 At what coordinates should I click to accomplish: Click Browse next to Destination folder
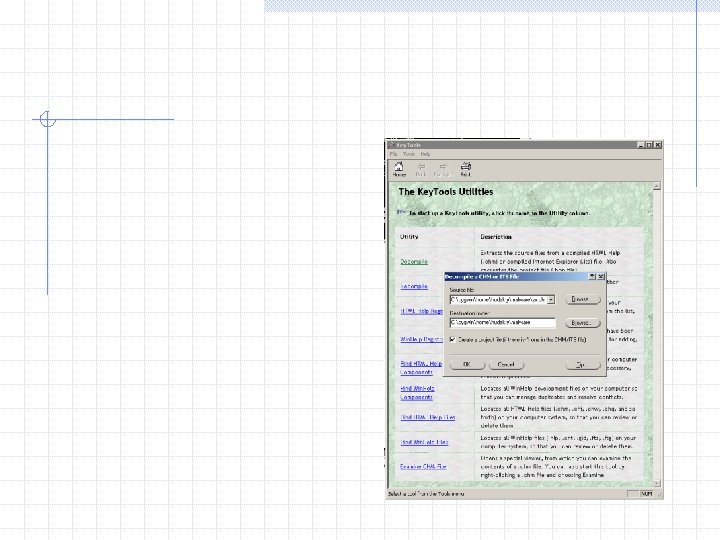coord(583,323)
